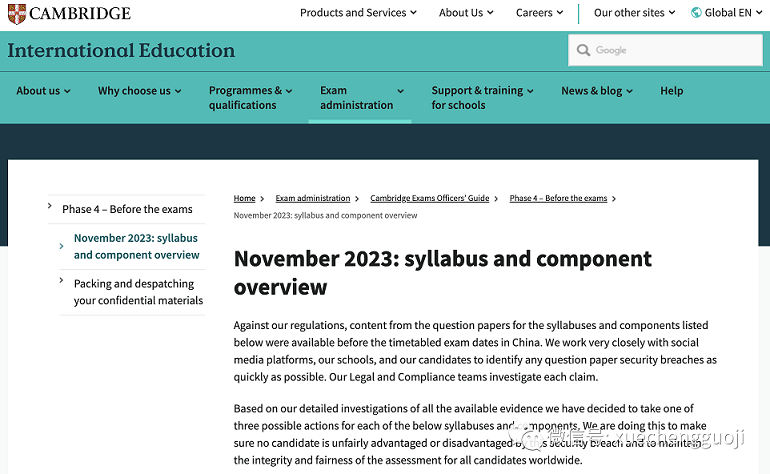The height and width of the screenshot is (474, 770).
Task: Click the paragraph beginning 'Against our regulations'
Action: point(475,351)
